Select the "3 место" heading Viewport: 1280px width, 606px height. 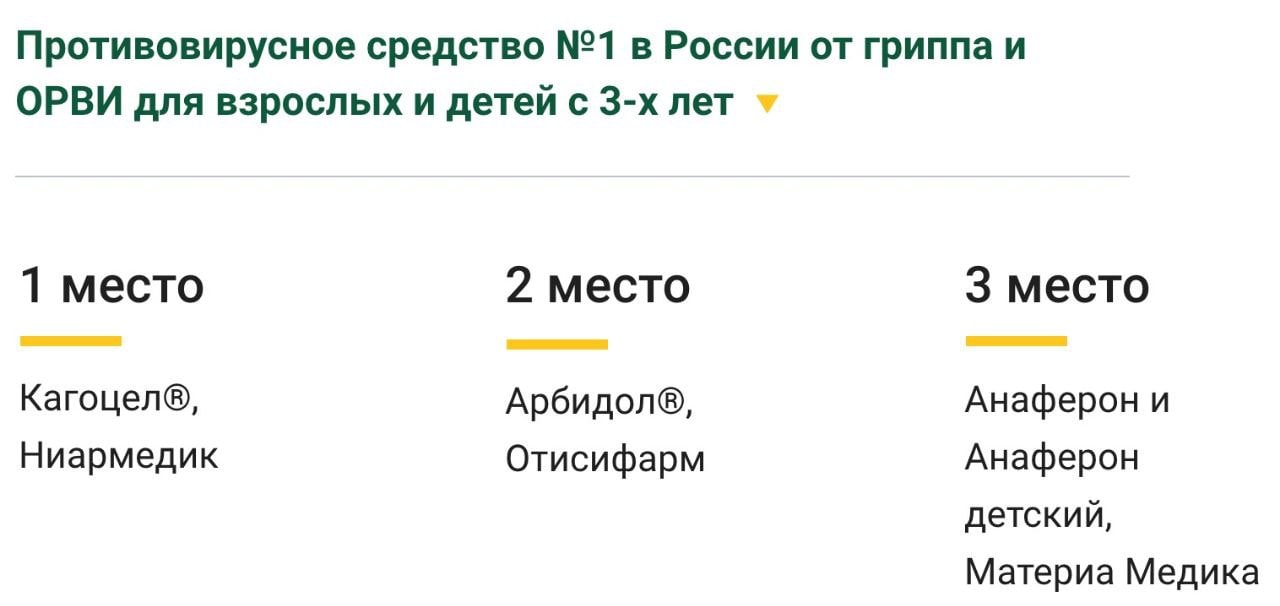(1057, 286)
